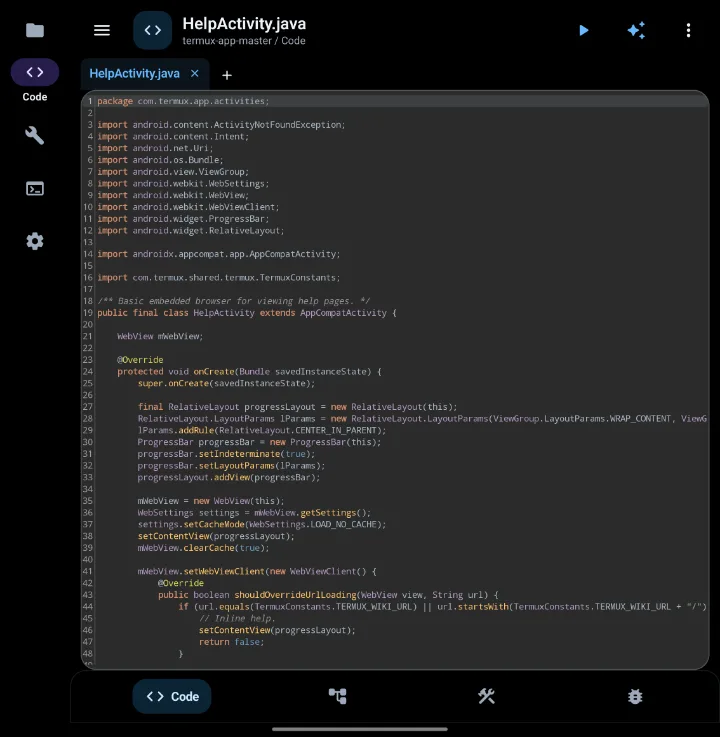This screenshot has height=737, width=720.
Task: Click line number 41 in the gutter
Action: (88, 571)
